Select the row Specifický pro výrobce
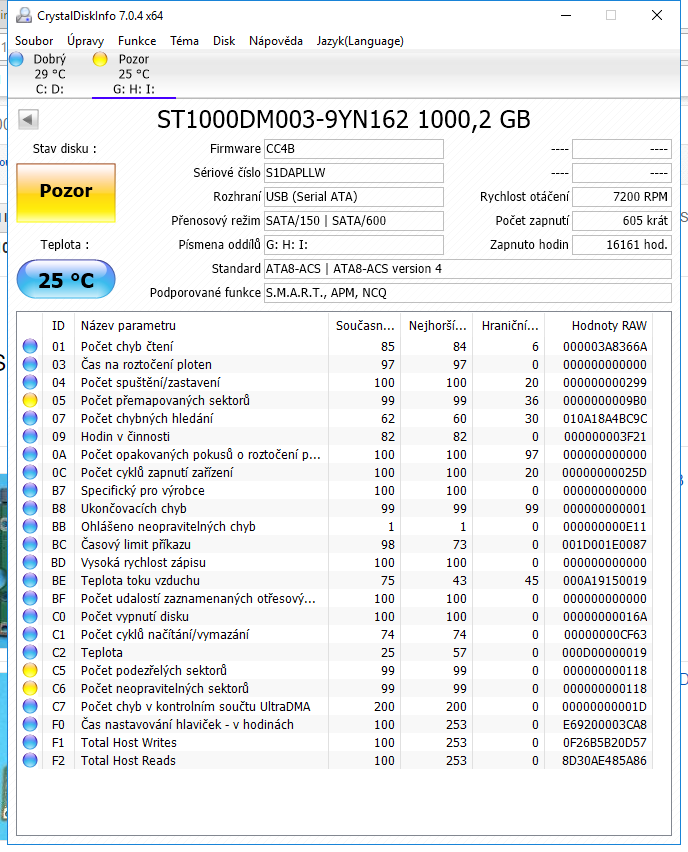688x852 pixels. click(x=335, y=490)
